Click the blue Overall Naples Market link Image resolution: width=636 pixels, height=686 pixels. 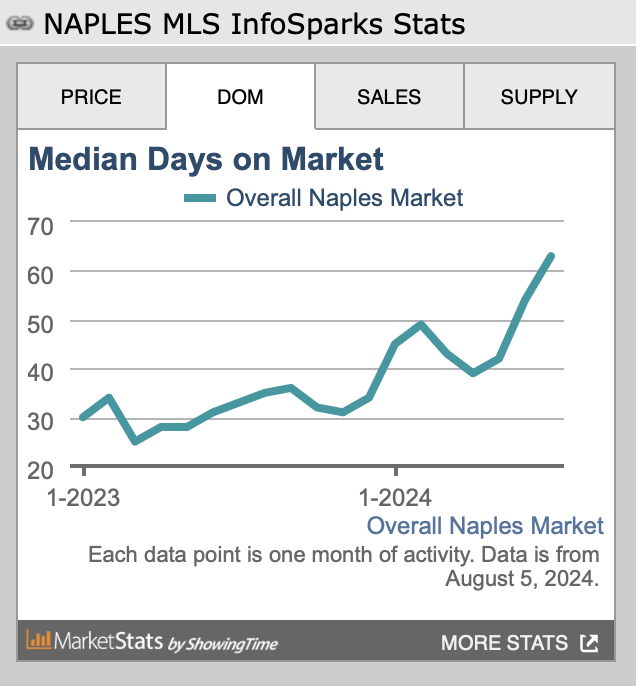pyautogui.click(x=485, y=525)
